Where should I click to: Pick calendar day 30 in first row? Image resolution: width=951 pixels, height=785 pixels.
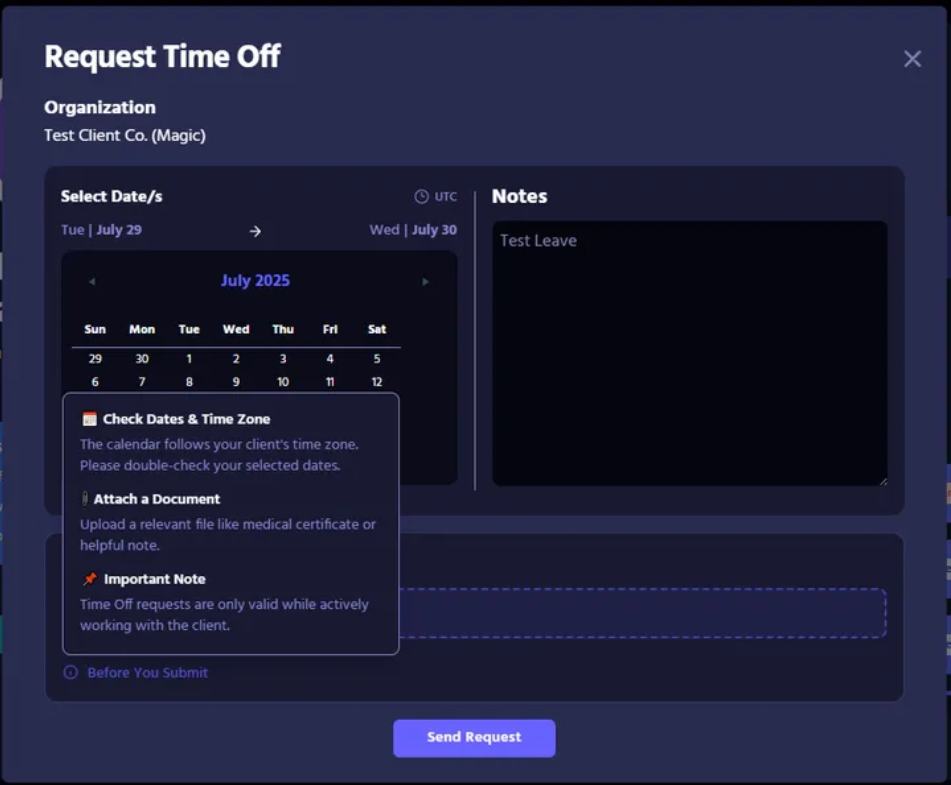click(x=142, y=359)
